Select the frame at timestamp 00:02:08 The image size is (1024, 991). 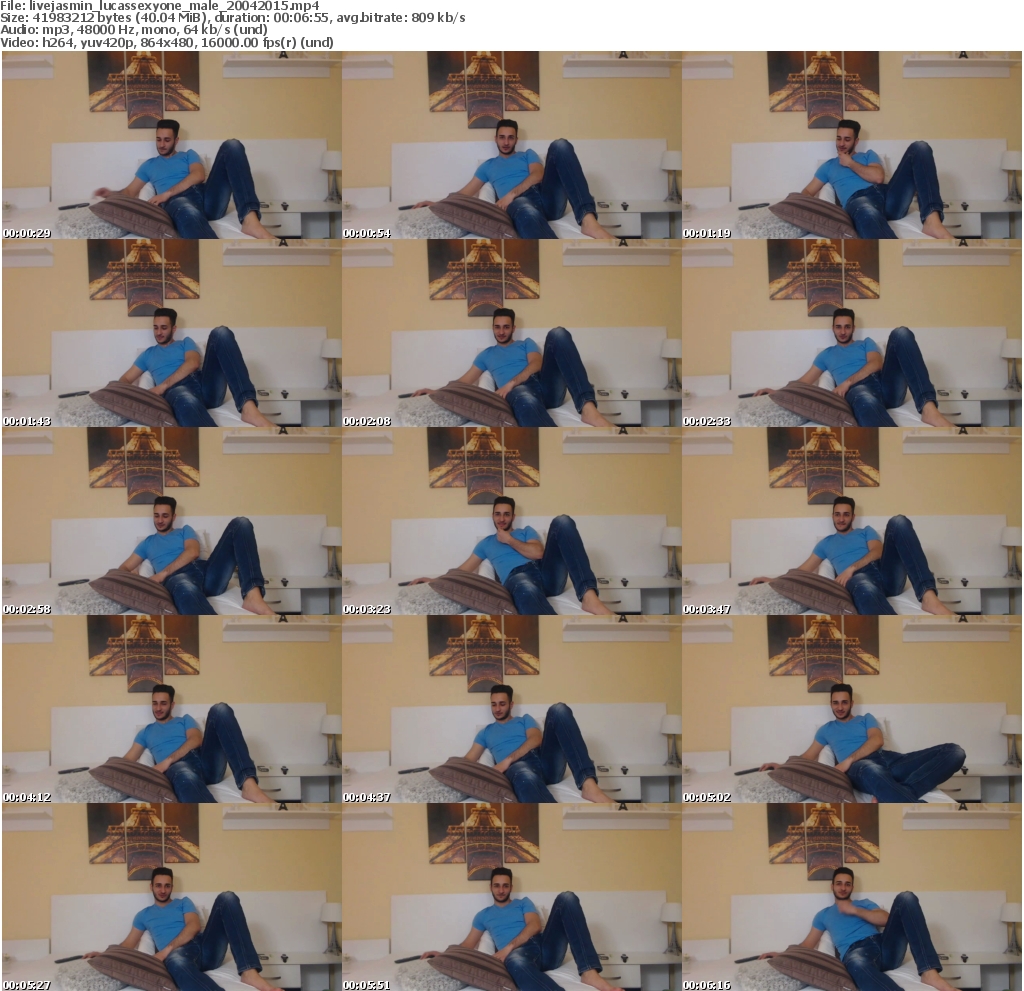[x=512, y=333]
